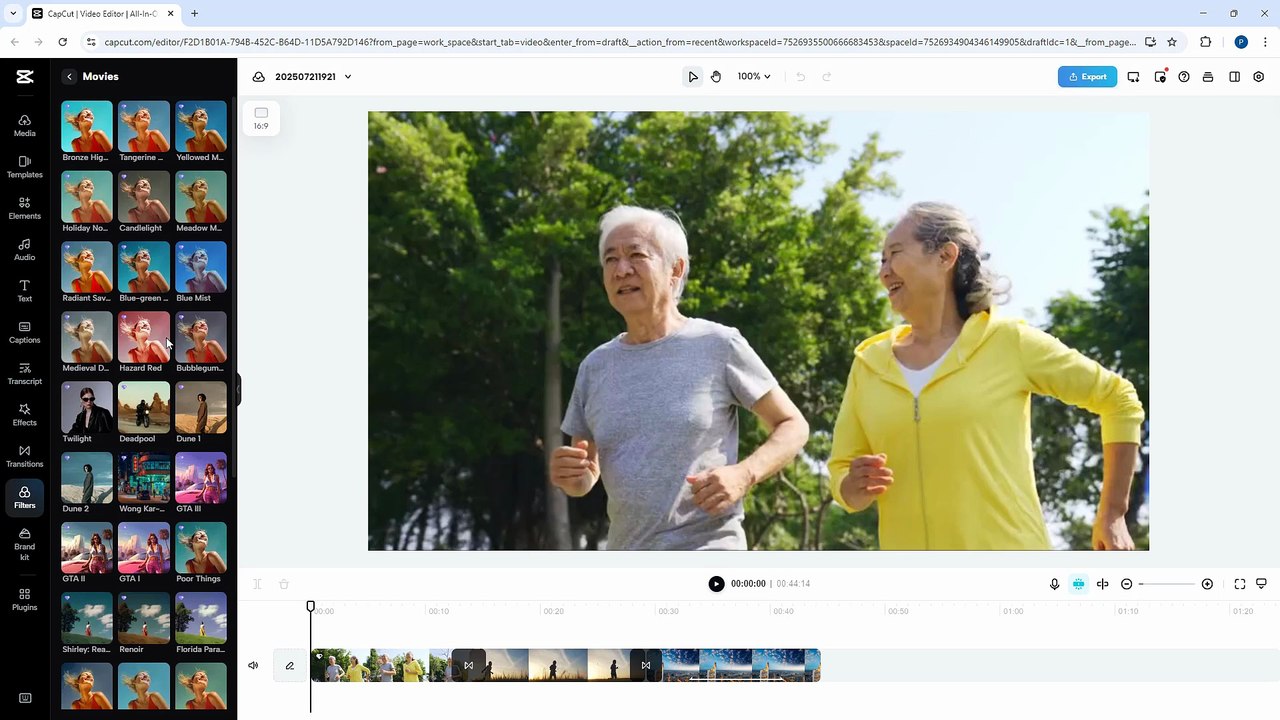Open the Elements panel
This screenshot has height=720, width=1280.
click(25, 208)
